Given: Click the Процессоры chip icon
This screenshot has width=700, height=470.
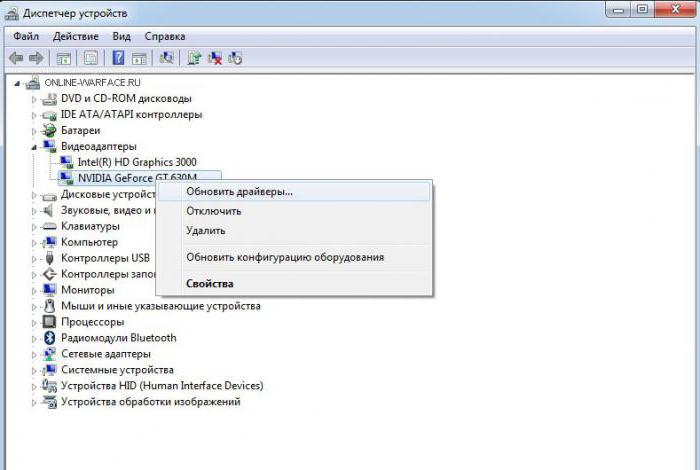Looking at the screenshot, I should [49, 322].
